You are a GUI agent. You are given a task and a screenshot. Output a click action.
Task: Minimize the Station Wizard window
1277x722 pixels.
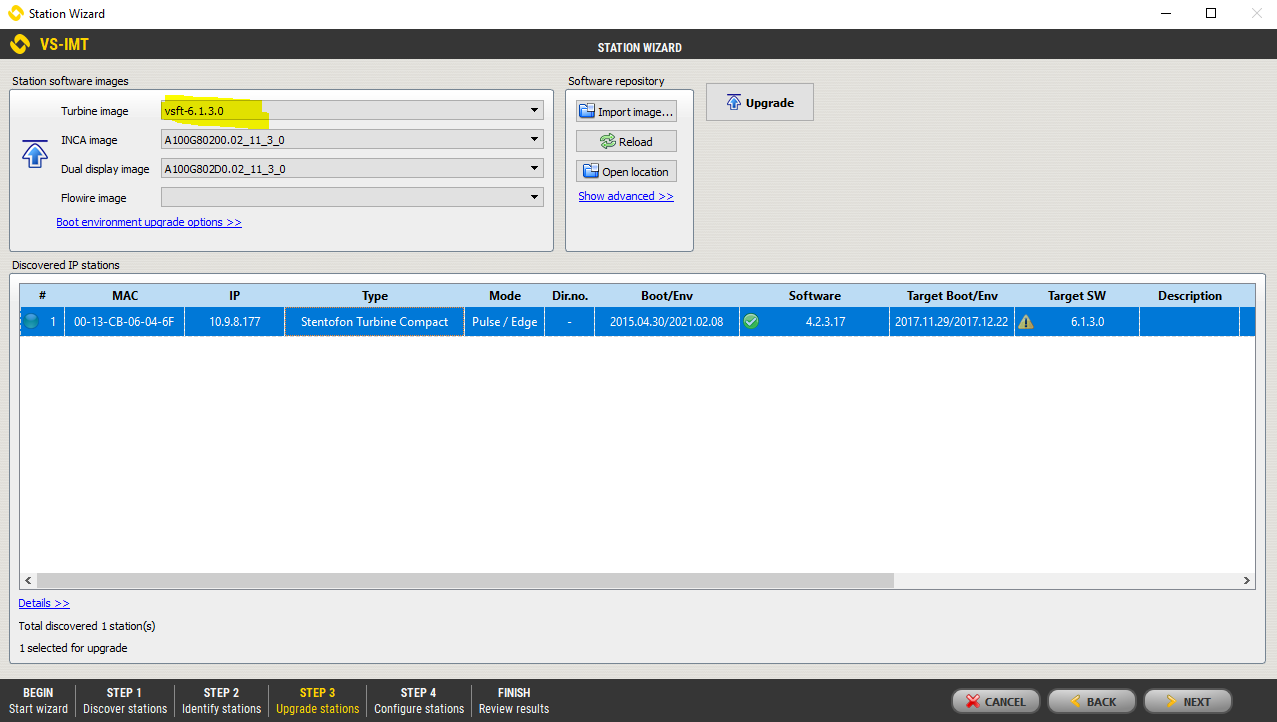click(x=1165, y=13)
